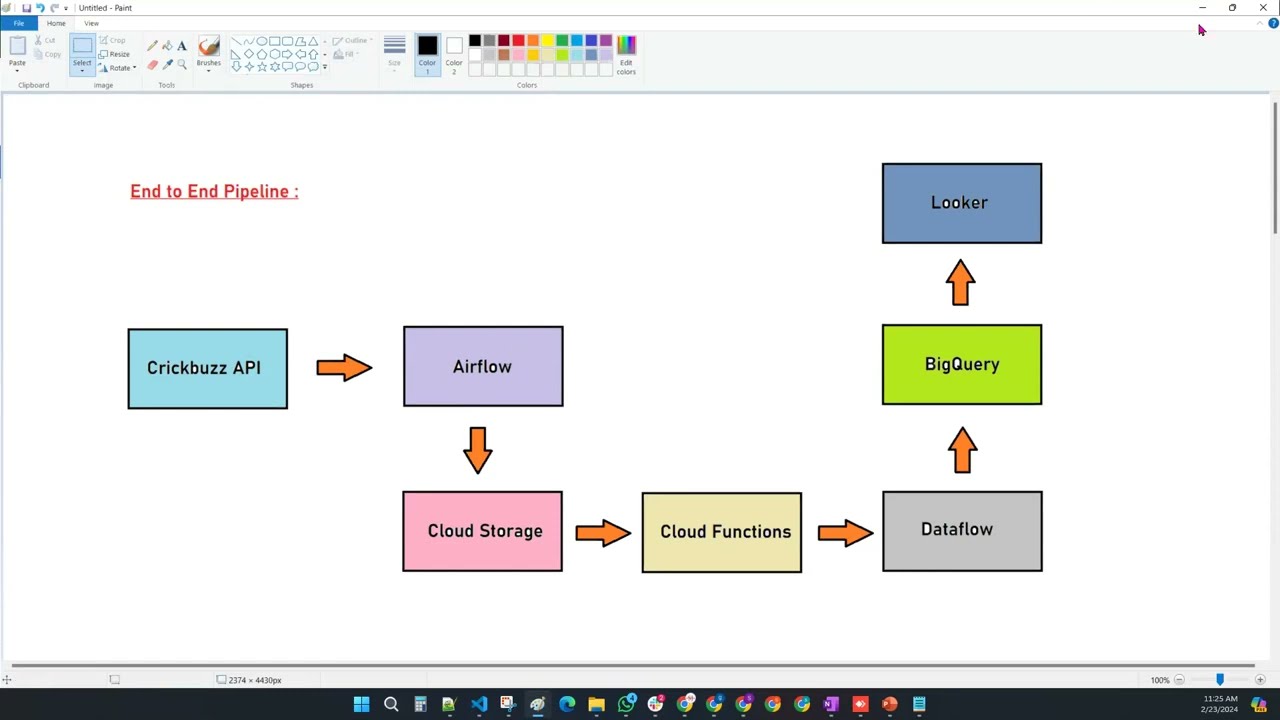Open the Windows Start menu
This screenshot has width=1280, height=720.
362,704
